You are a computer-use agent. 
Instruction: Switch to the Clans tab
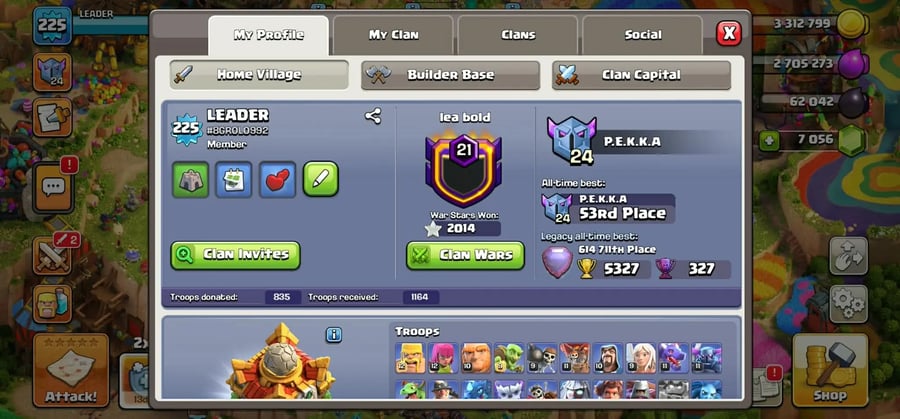pos(518,35)
